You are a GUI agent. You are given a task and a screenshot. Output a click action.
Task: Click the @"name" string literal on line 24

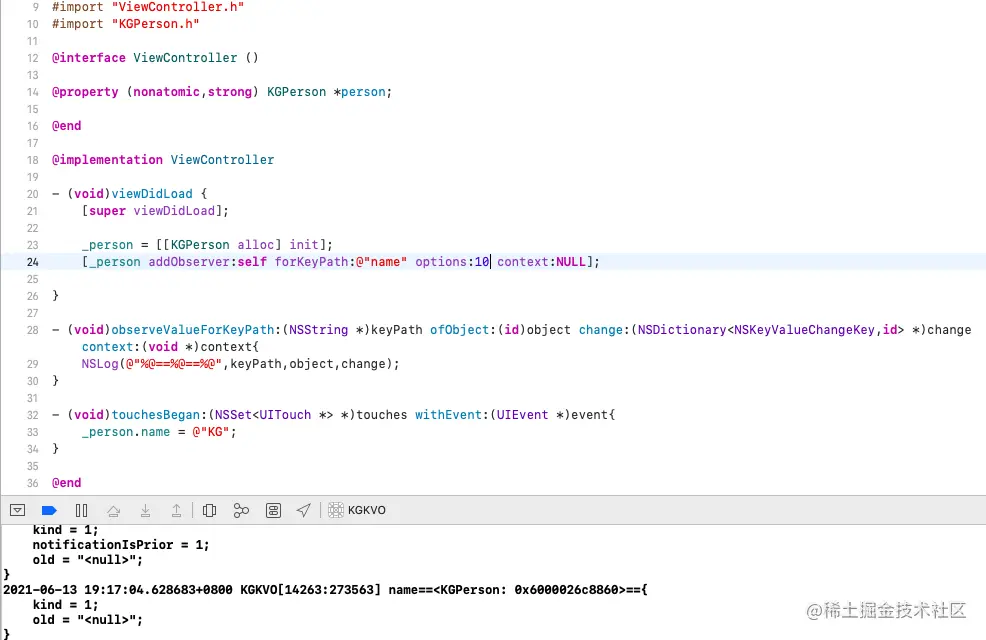[x=381, y=262]
